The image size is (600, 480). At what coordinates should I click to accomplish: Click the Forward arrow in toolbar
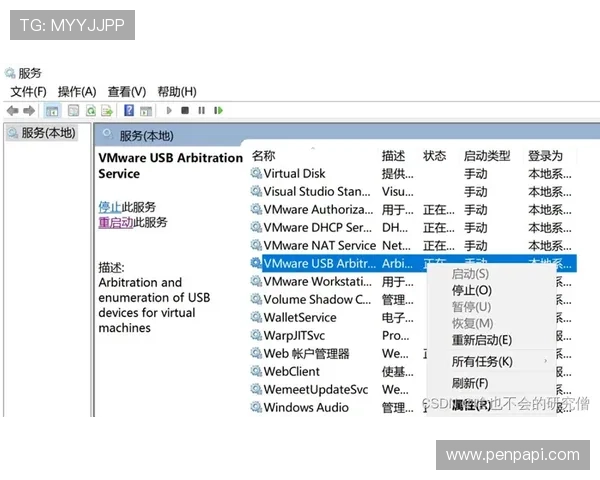pyautogui.click(x=29, y=111)
